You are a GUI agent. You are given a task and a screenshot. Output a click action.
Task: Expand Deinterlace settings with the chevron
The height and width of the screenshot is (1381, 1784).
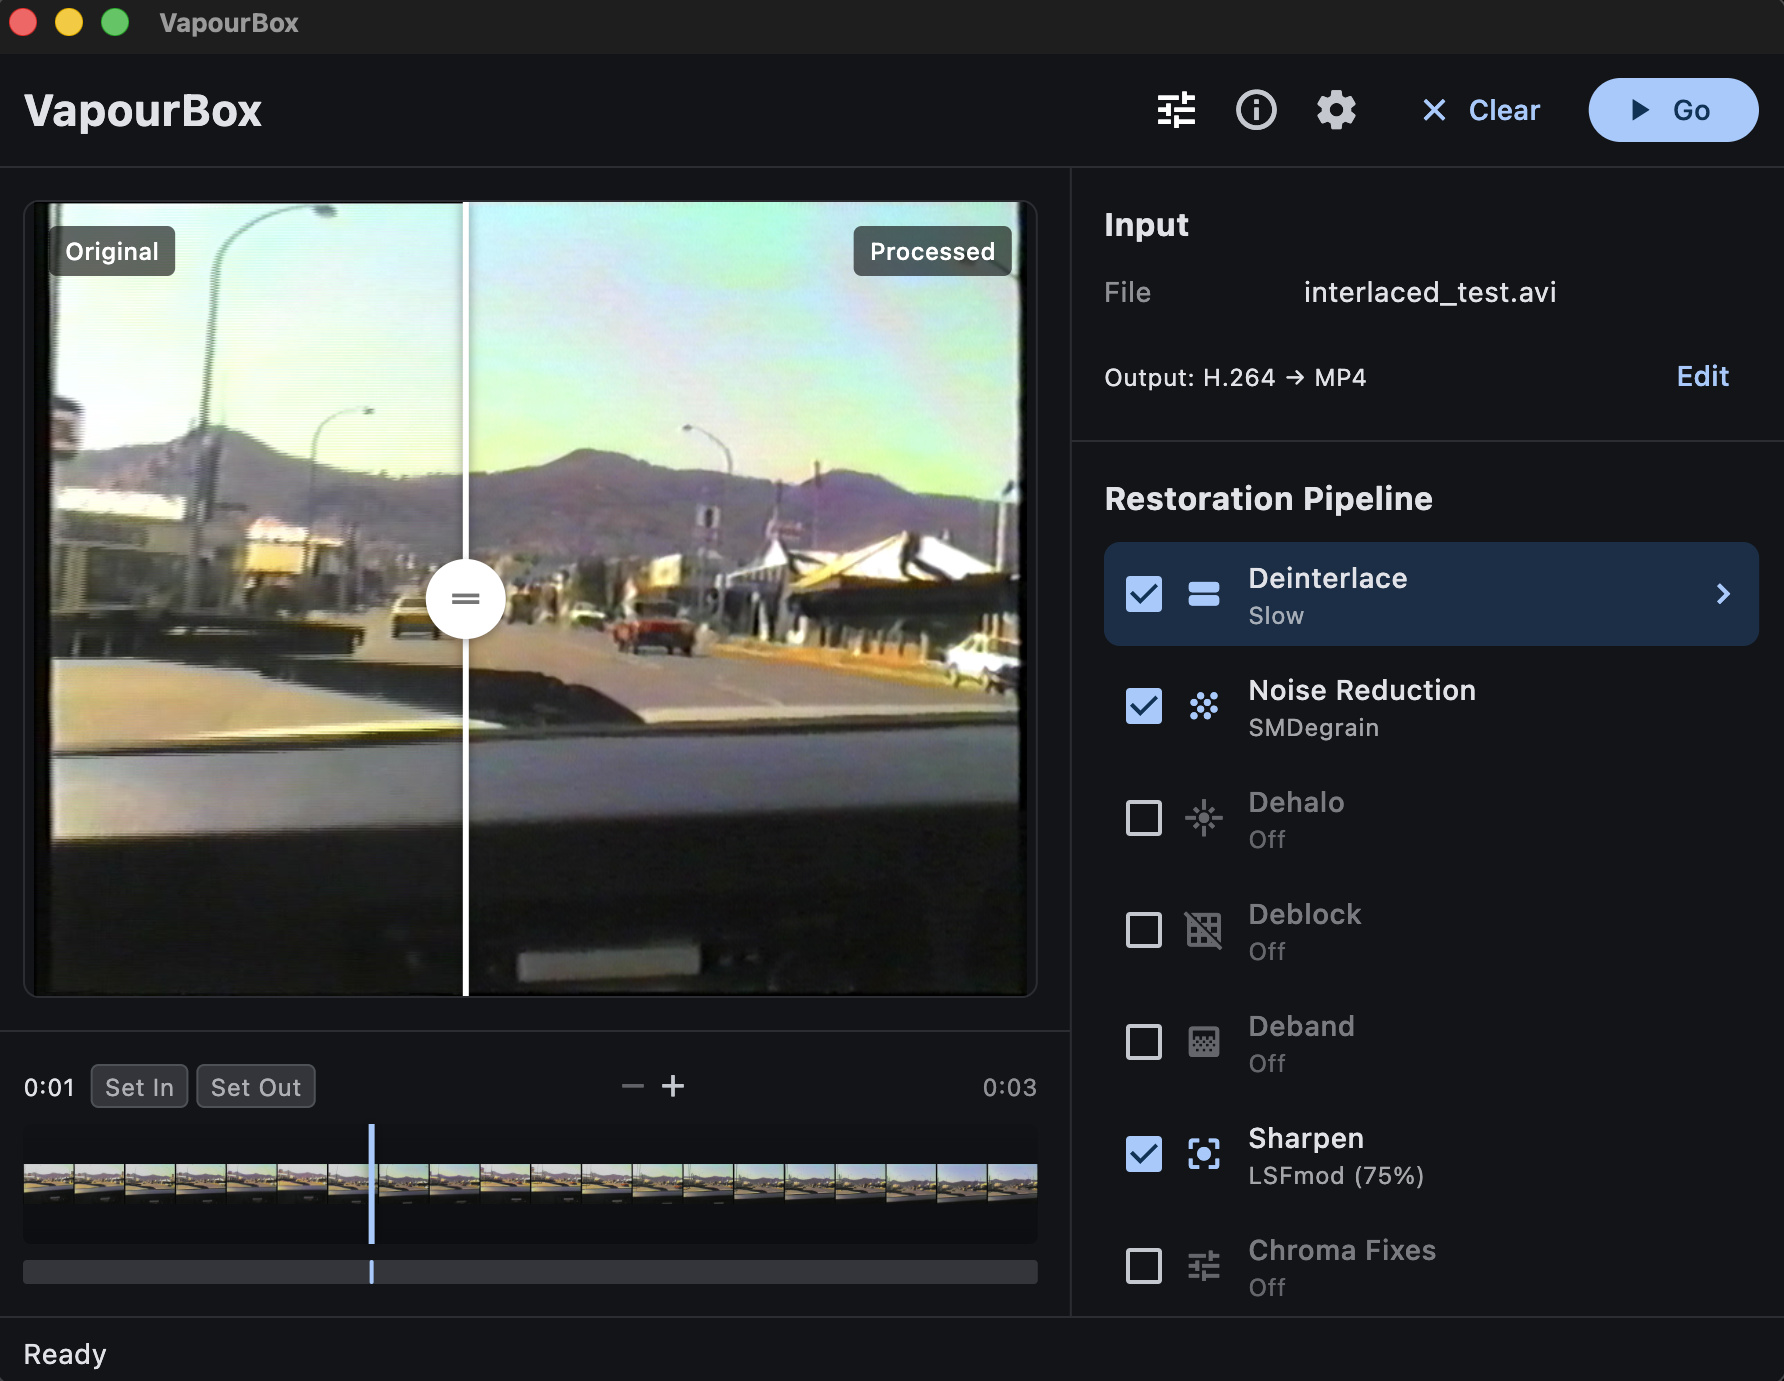click(1722, 594)
